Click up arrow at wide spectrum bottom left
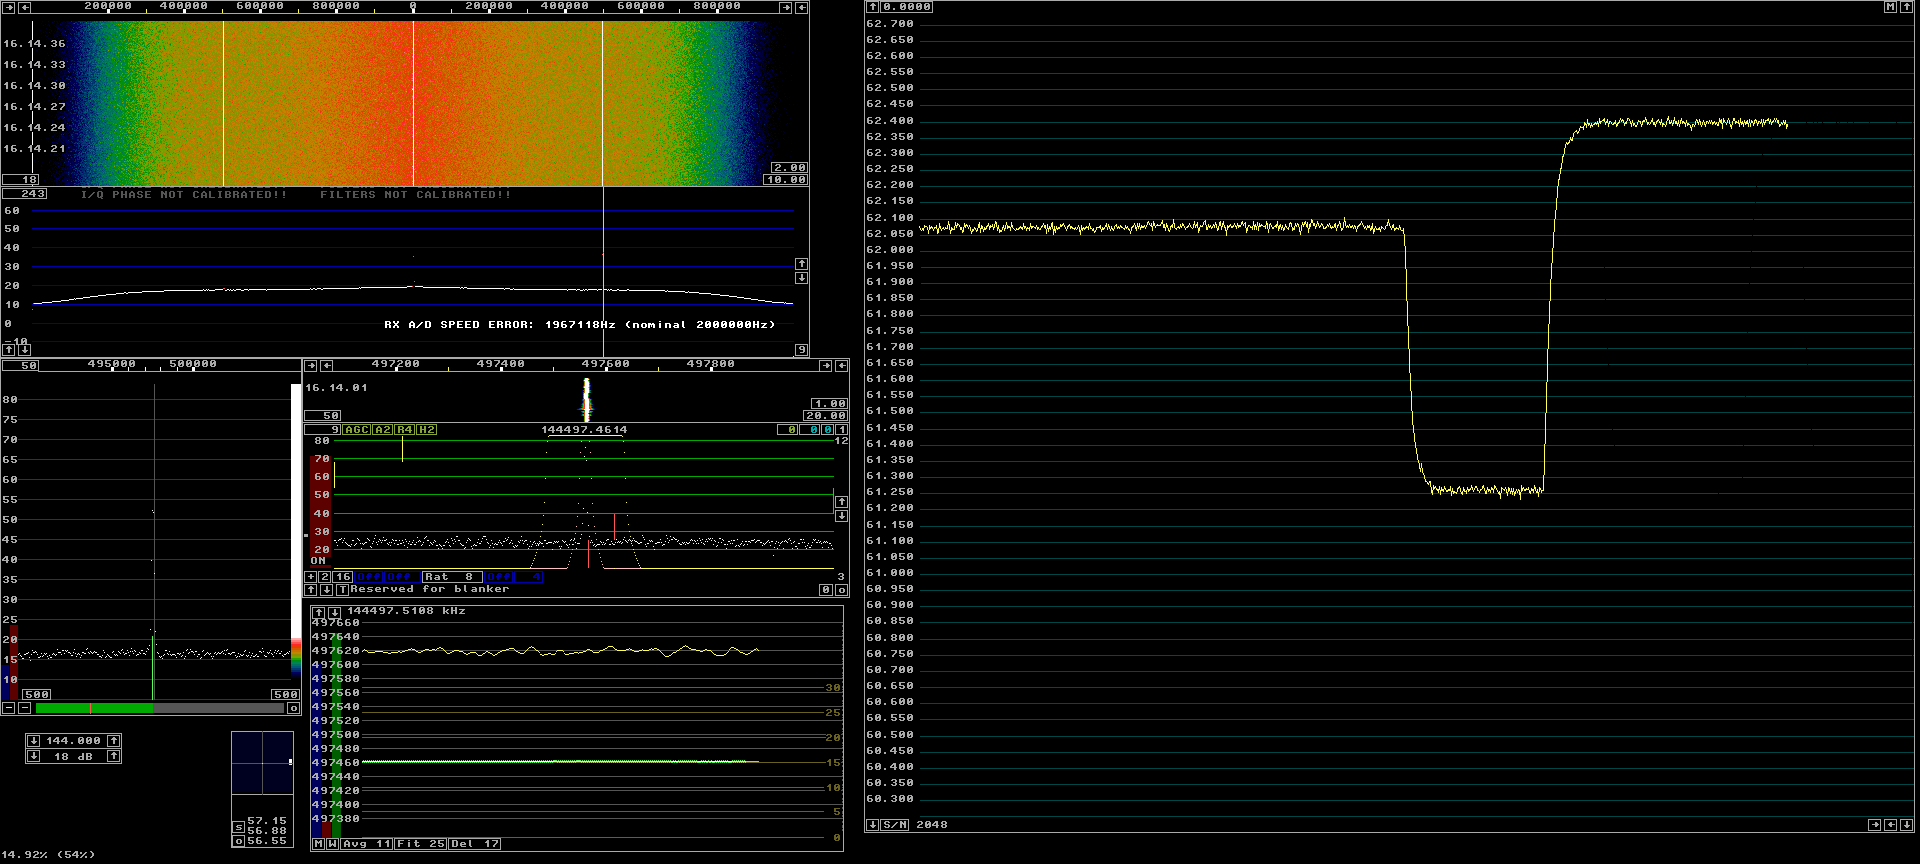 pos(9,350)
